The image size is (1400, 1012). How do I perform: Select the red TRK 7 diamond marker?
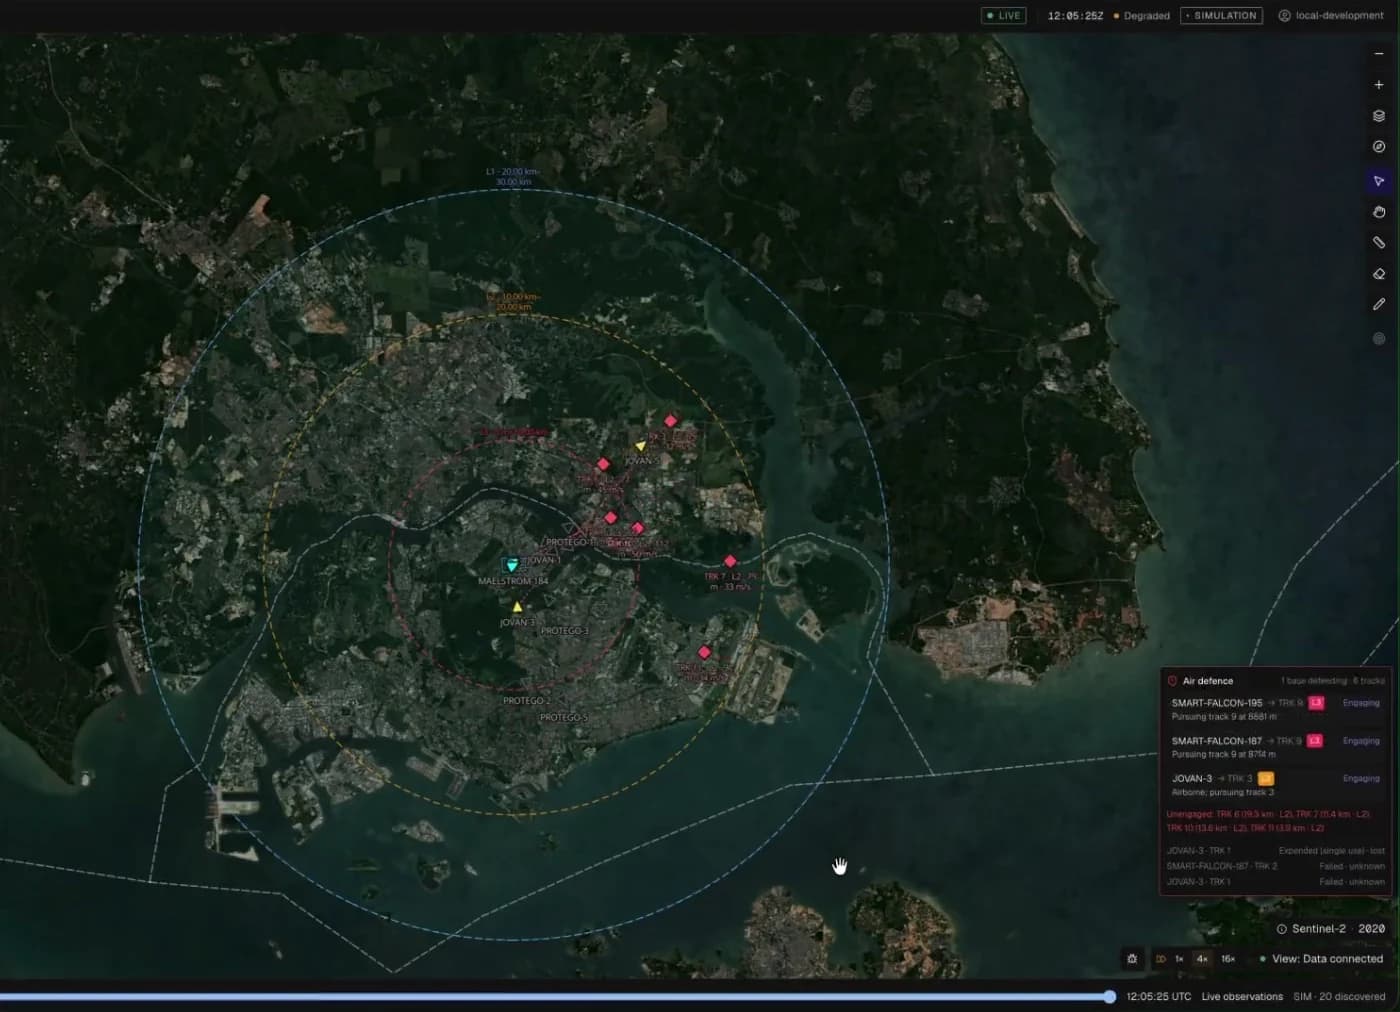click(x=730, y=562)
